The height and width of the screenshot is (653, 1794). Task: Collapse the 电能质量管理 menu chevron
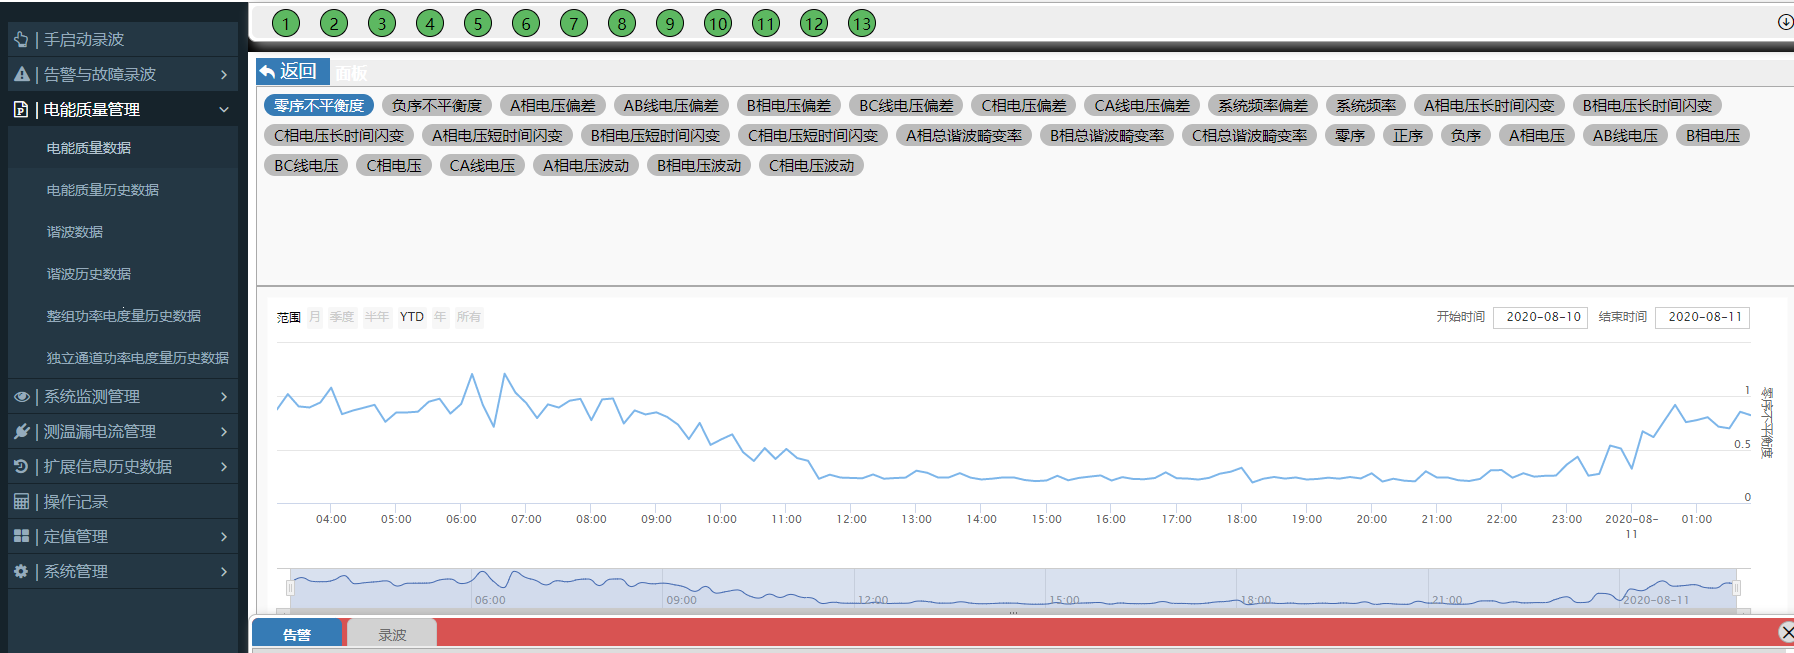224,110
